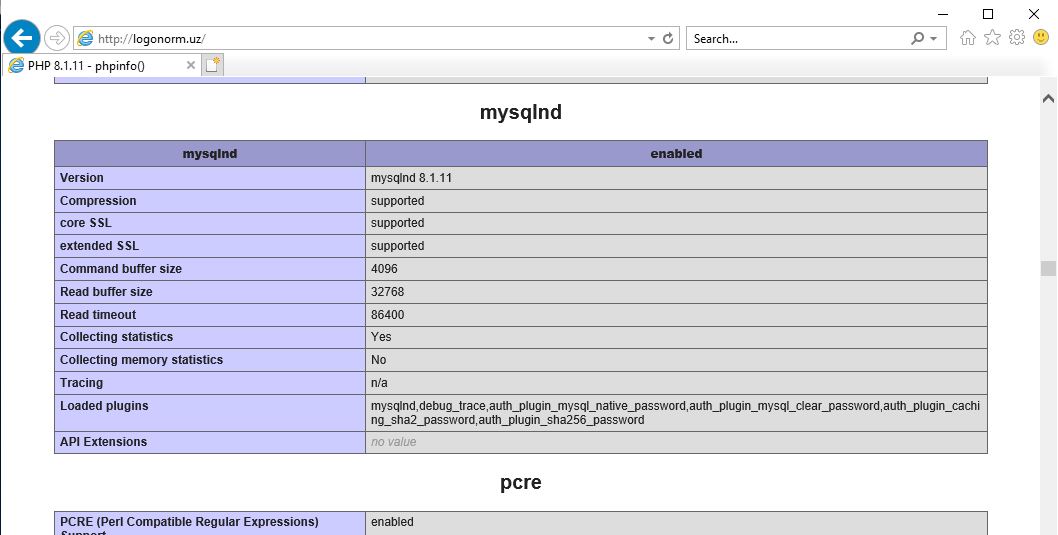Click the 'core SSL' row label
The width and height of the screenshot is (1058, 535).
pos(86,223)
